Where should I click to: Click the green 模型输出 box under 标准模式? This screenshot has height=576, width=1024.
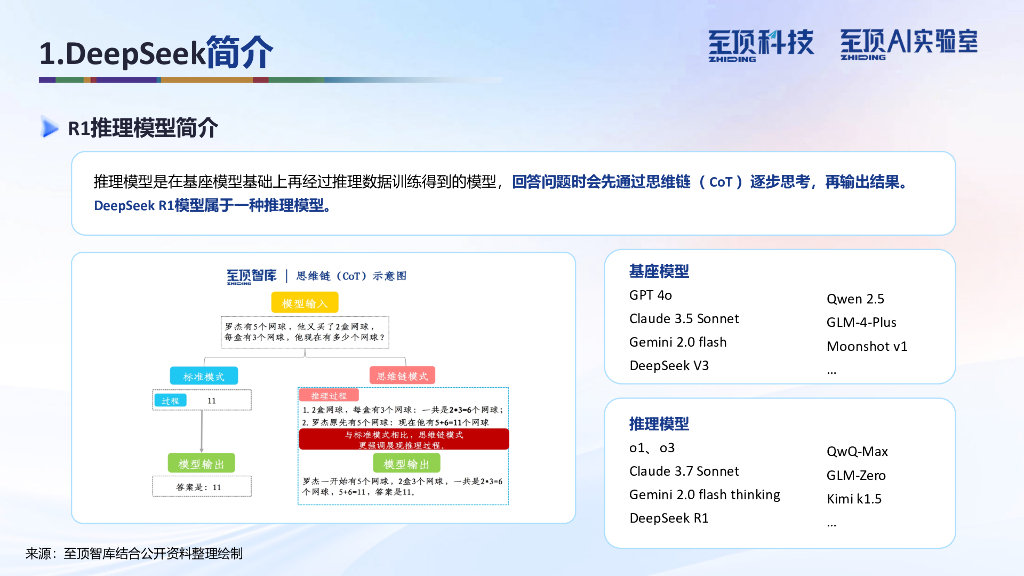point(201,464)
